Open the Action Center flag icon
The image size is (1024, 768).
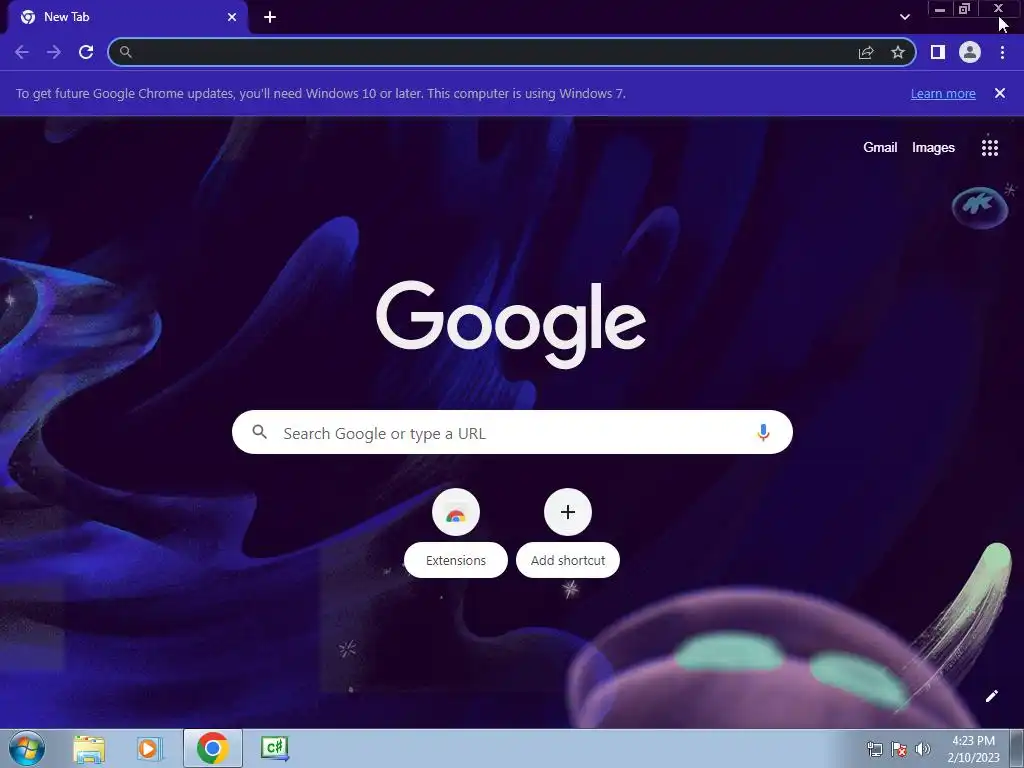899,749
